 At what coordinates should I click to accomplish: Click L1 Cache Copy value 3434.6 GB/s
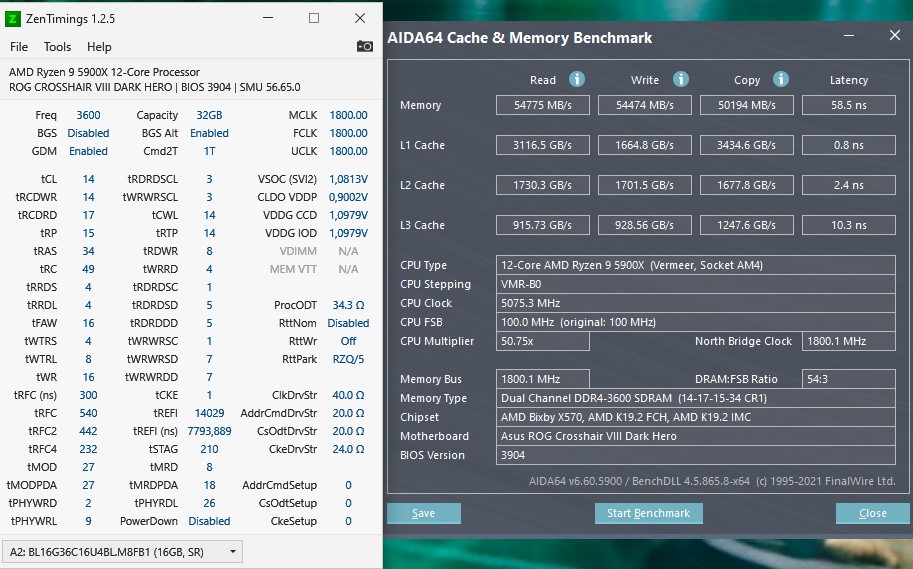point(746,145)
